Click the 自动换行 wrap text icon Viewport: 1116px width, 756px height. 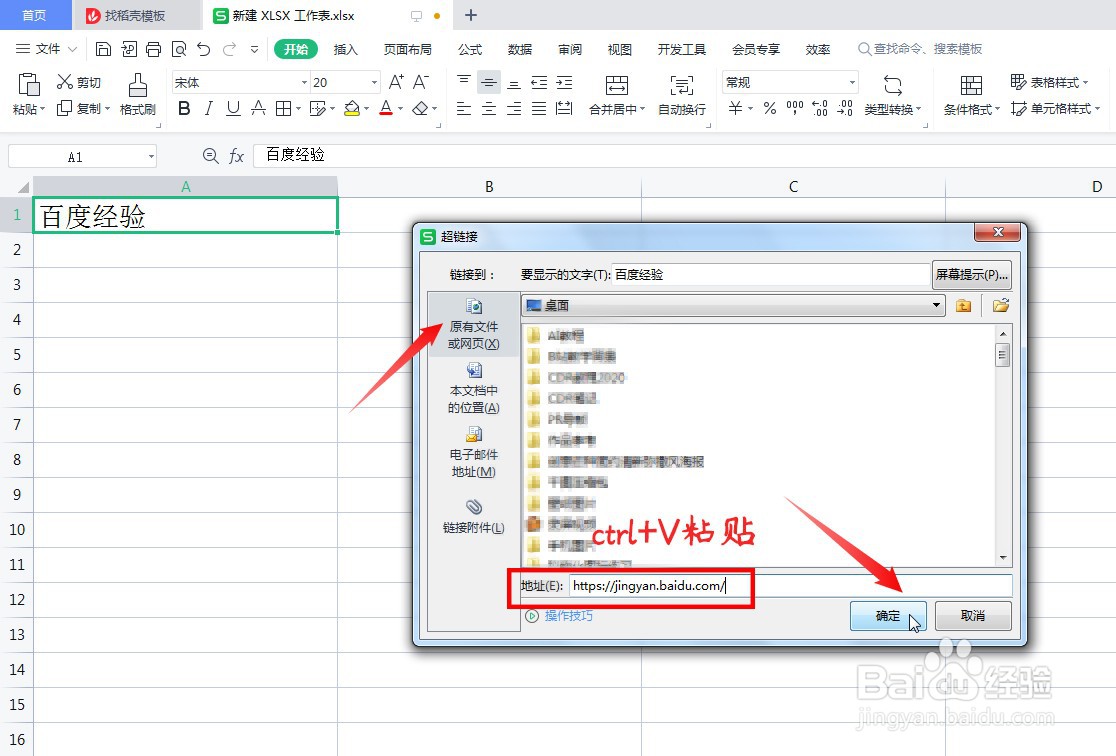tap(681, 85)
